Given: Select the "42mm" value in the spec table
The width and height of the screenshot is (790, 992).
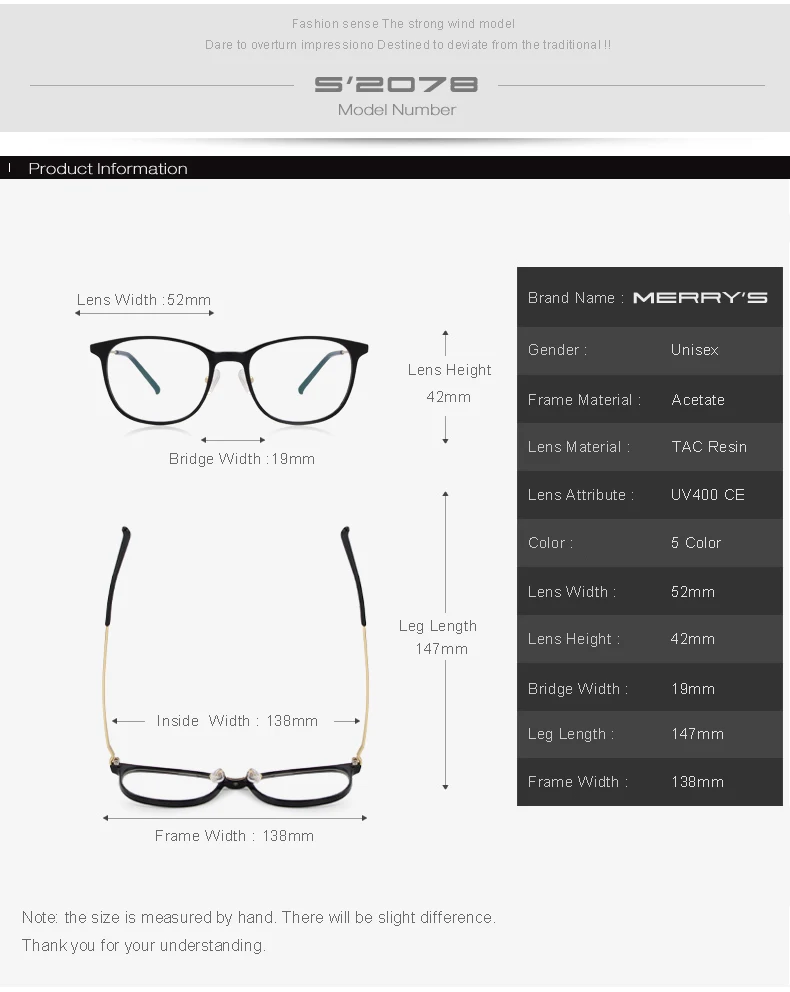Looking at the screenshot, I should 693,639.
